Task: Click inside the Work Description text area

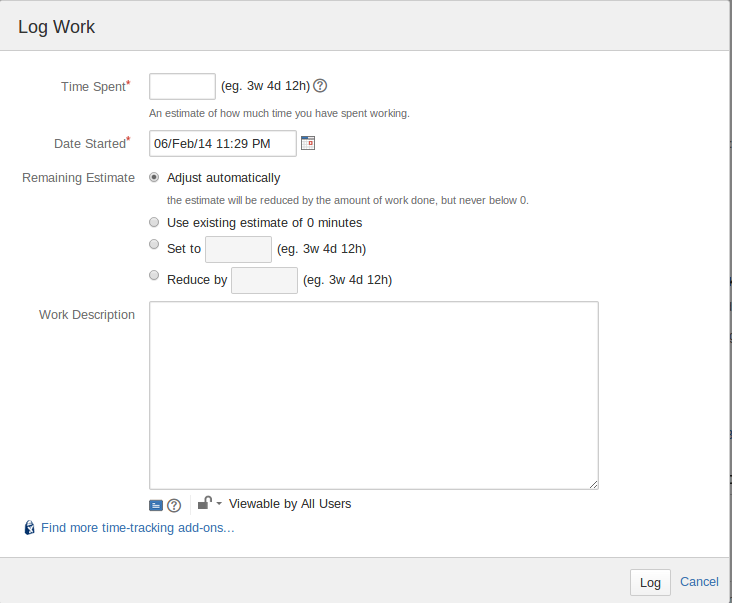Action: click(x=373, y=395)
